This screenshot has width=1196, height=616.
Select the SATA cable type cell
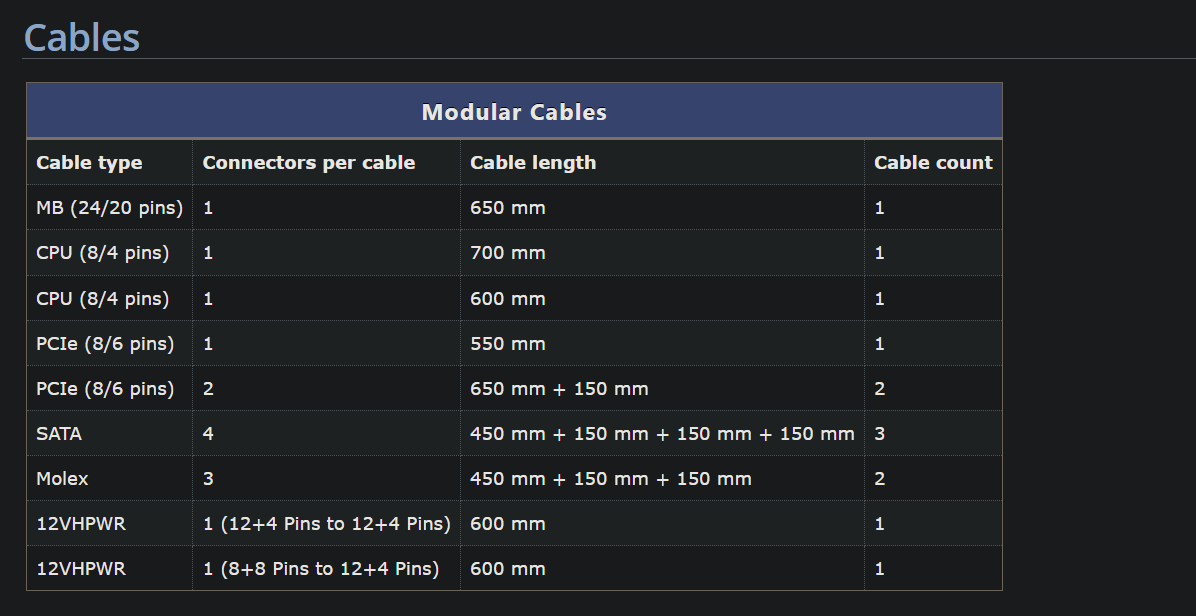point(59,434)
